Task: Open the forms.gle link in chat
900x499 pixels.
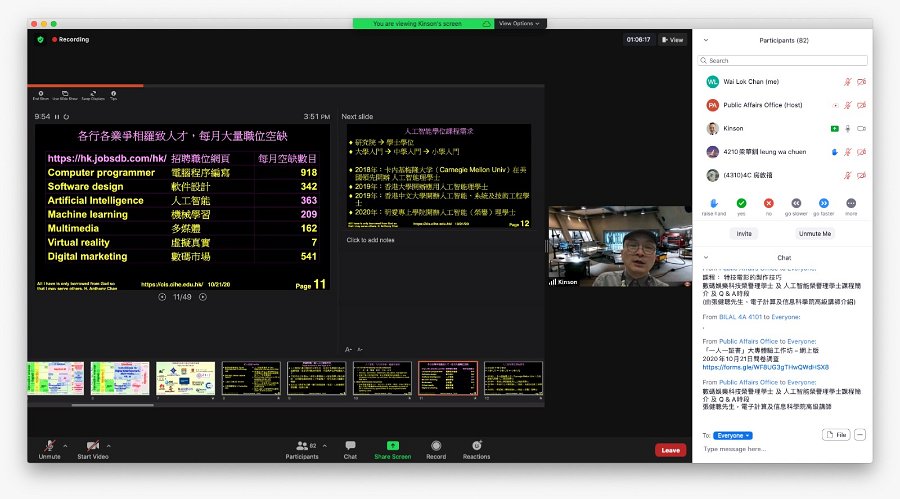Action: click(x=766, y=367)
